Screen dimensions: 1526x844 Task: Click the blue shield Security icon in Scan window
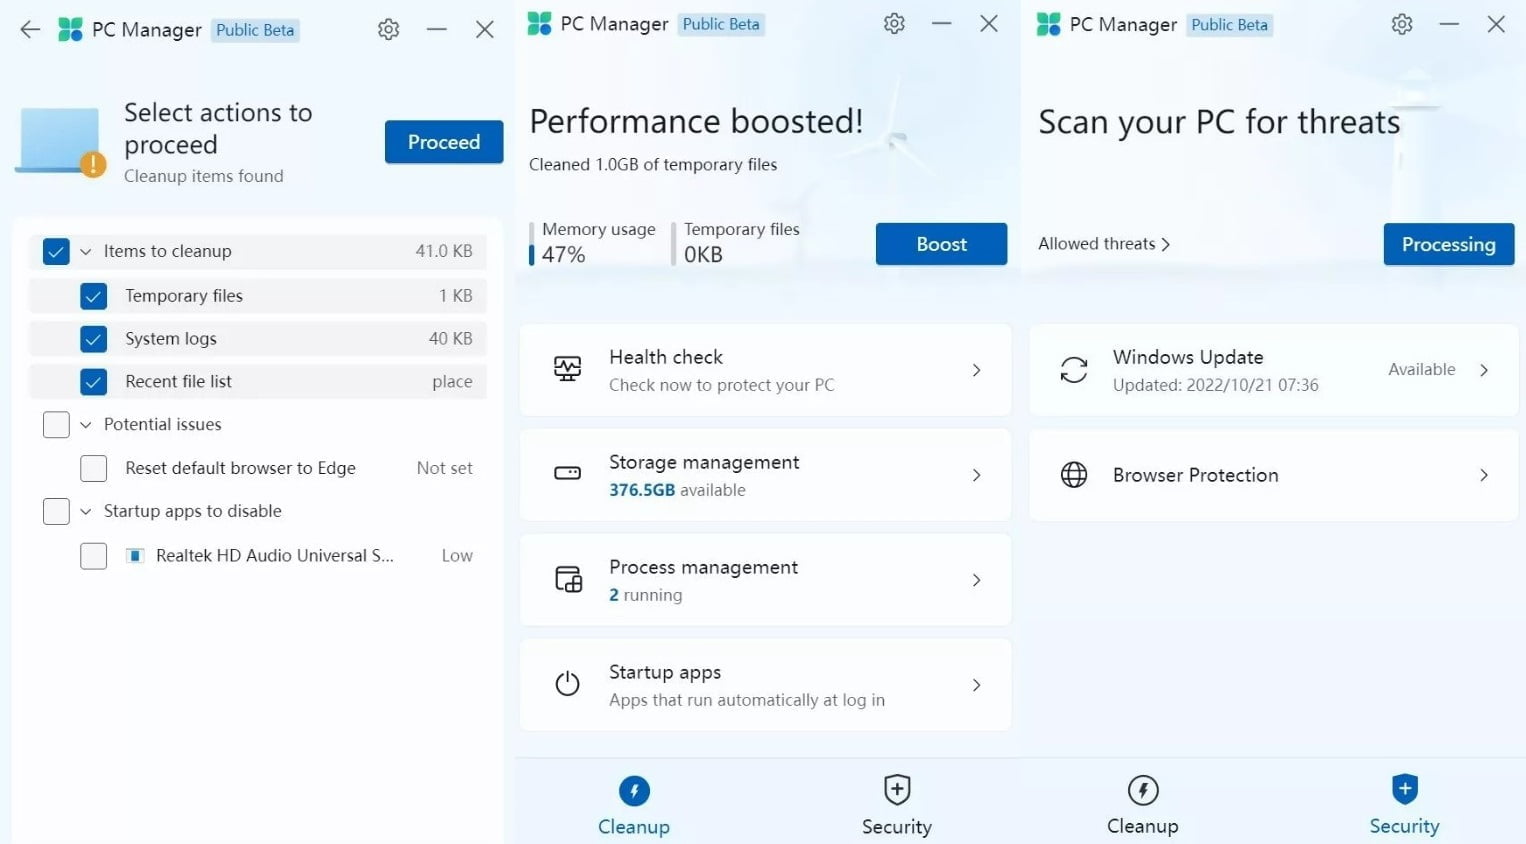(1405, 789)
